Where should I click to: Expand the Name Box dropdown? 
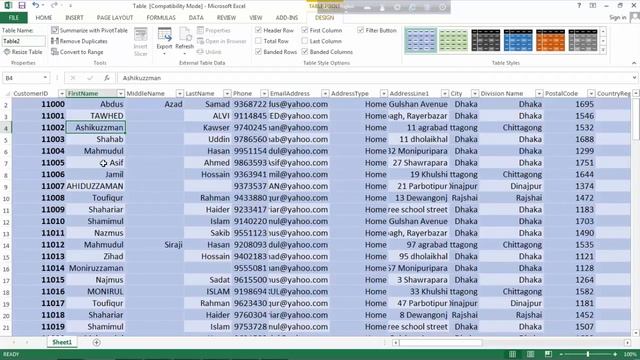pos(45,78)
